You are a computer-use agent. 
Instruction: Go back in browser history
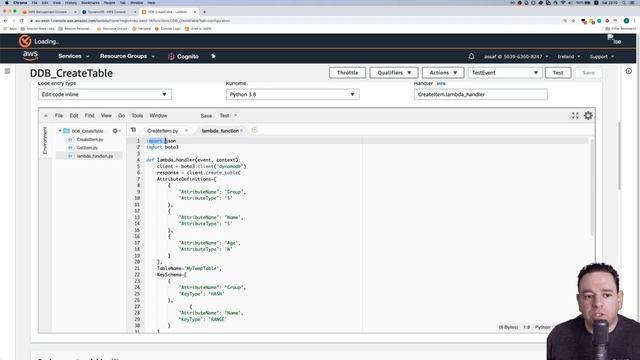5,21
